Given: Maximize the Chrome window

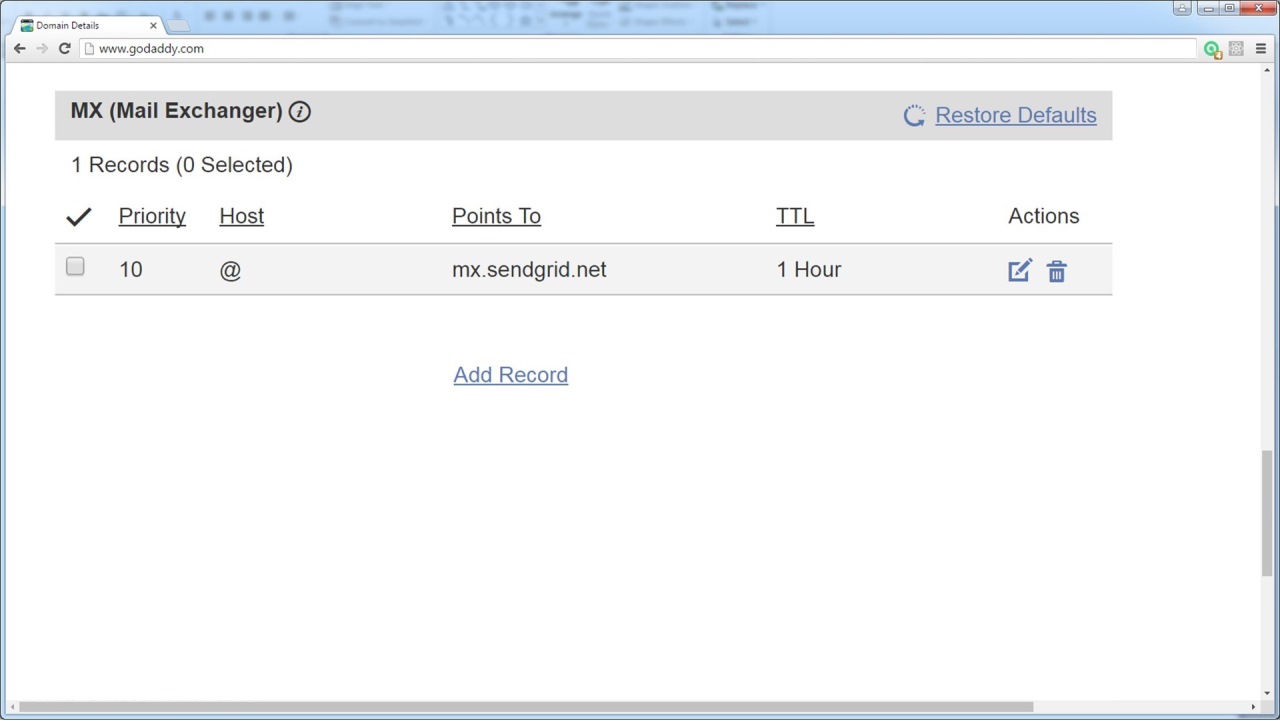Looking at the screenshot, I should pos(1230,8).
